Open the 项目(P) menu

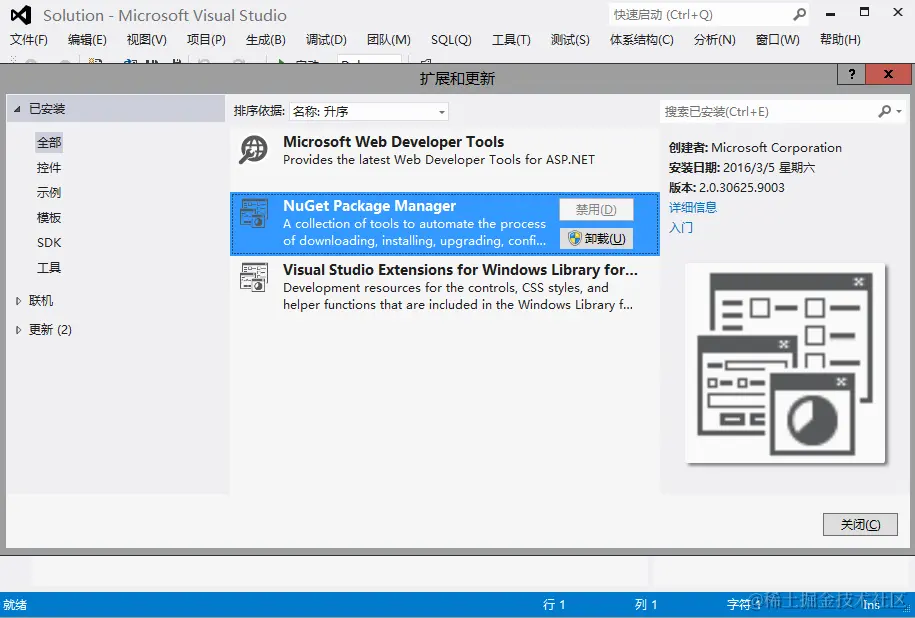tap(206, 40)
